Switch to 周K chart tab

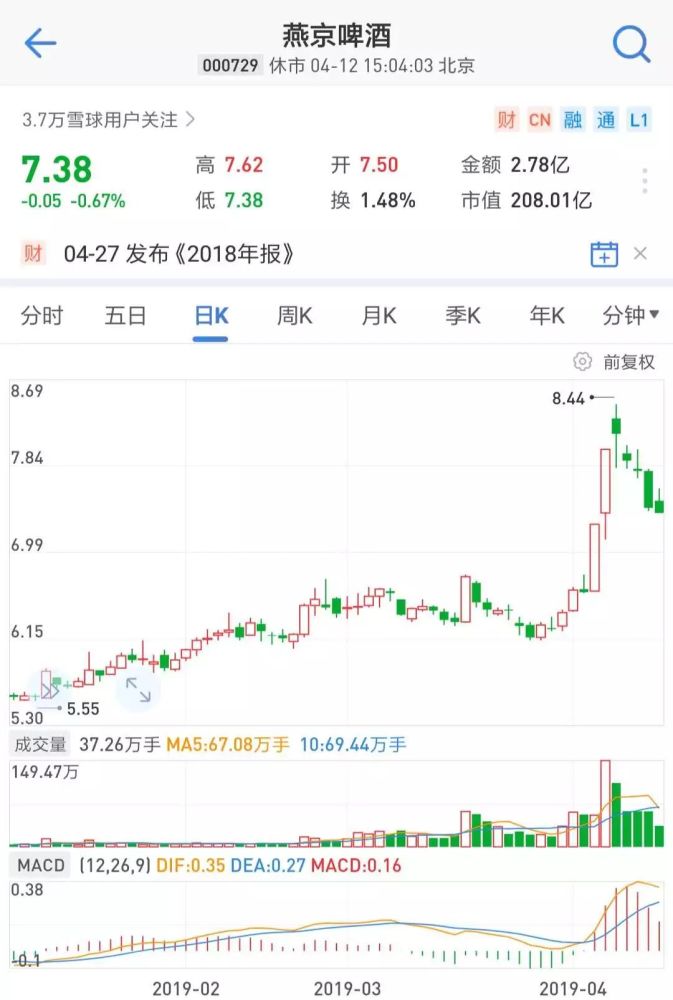[295, 316]
